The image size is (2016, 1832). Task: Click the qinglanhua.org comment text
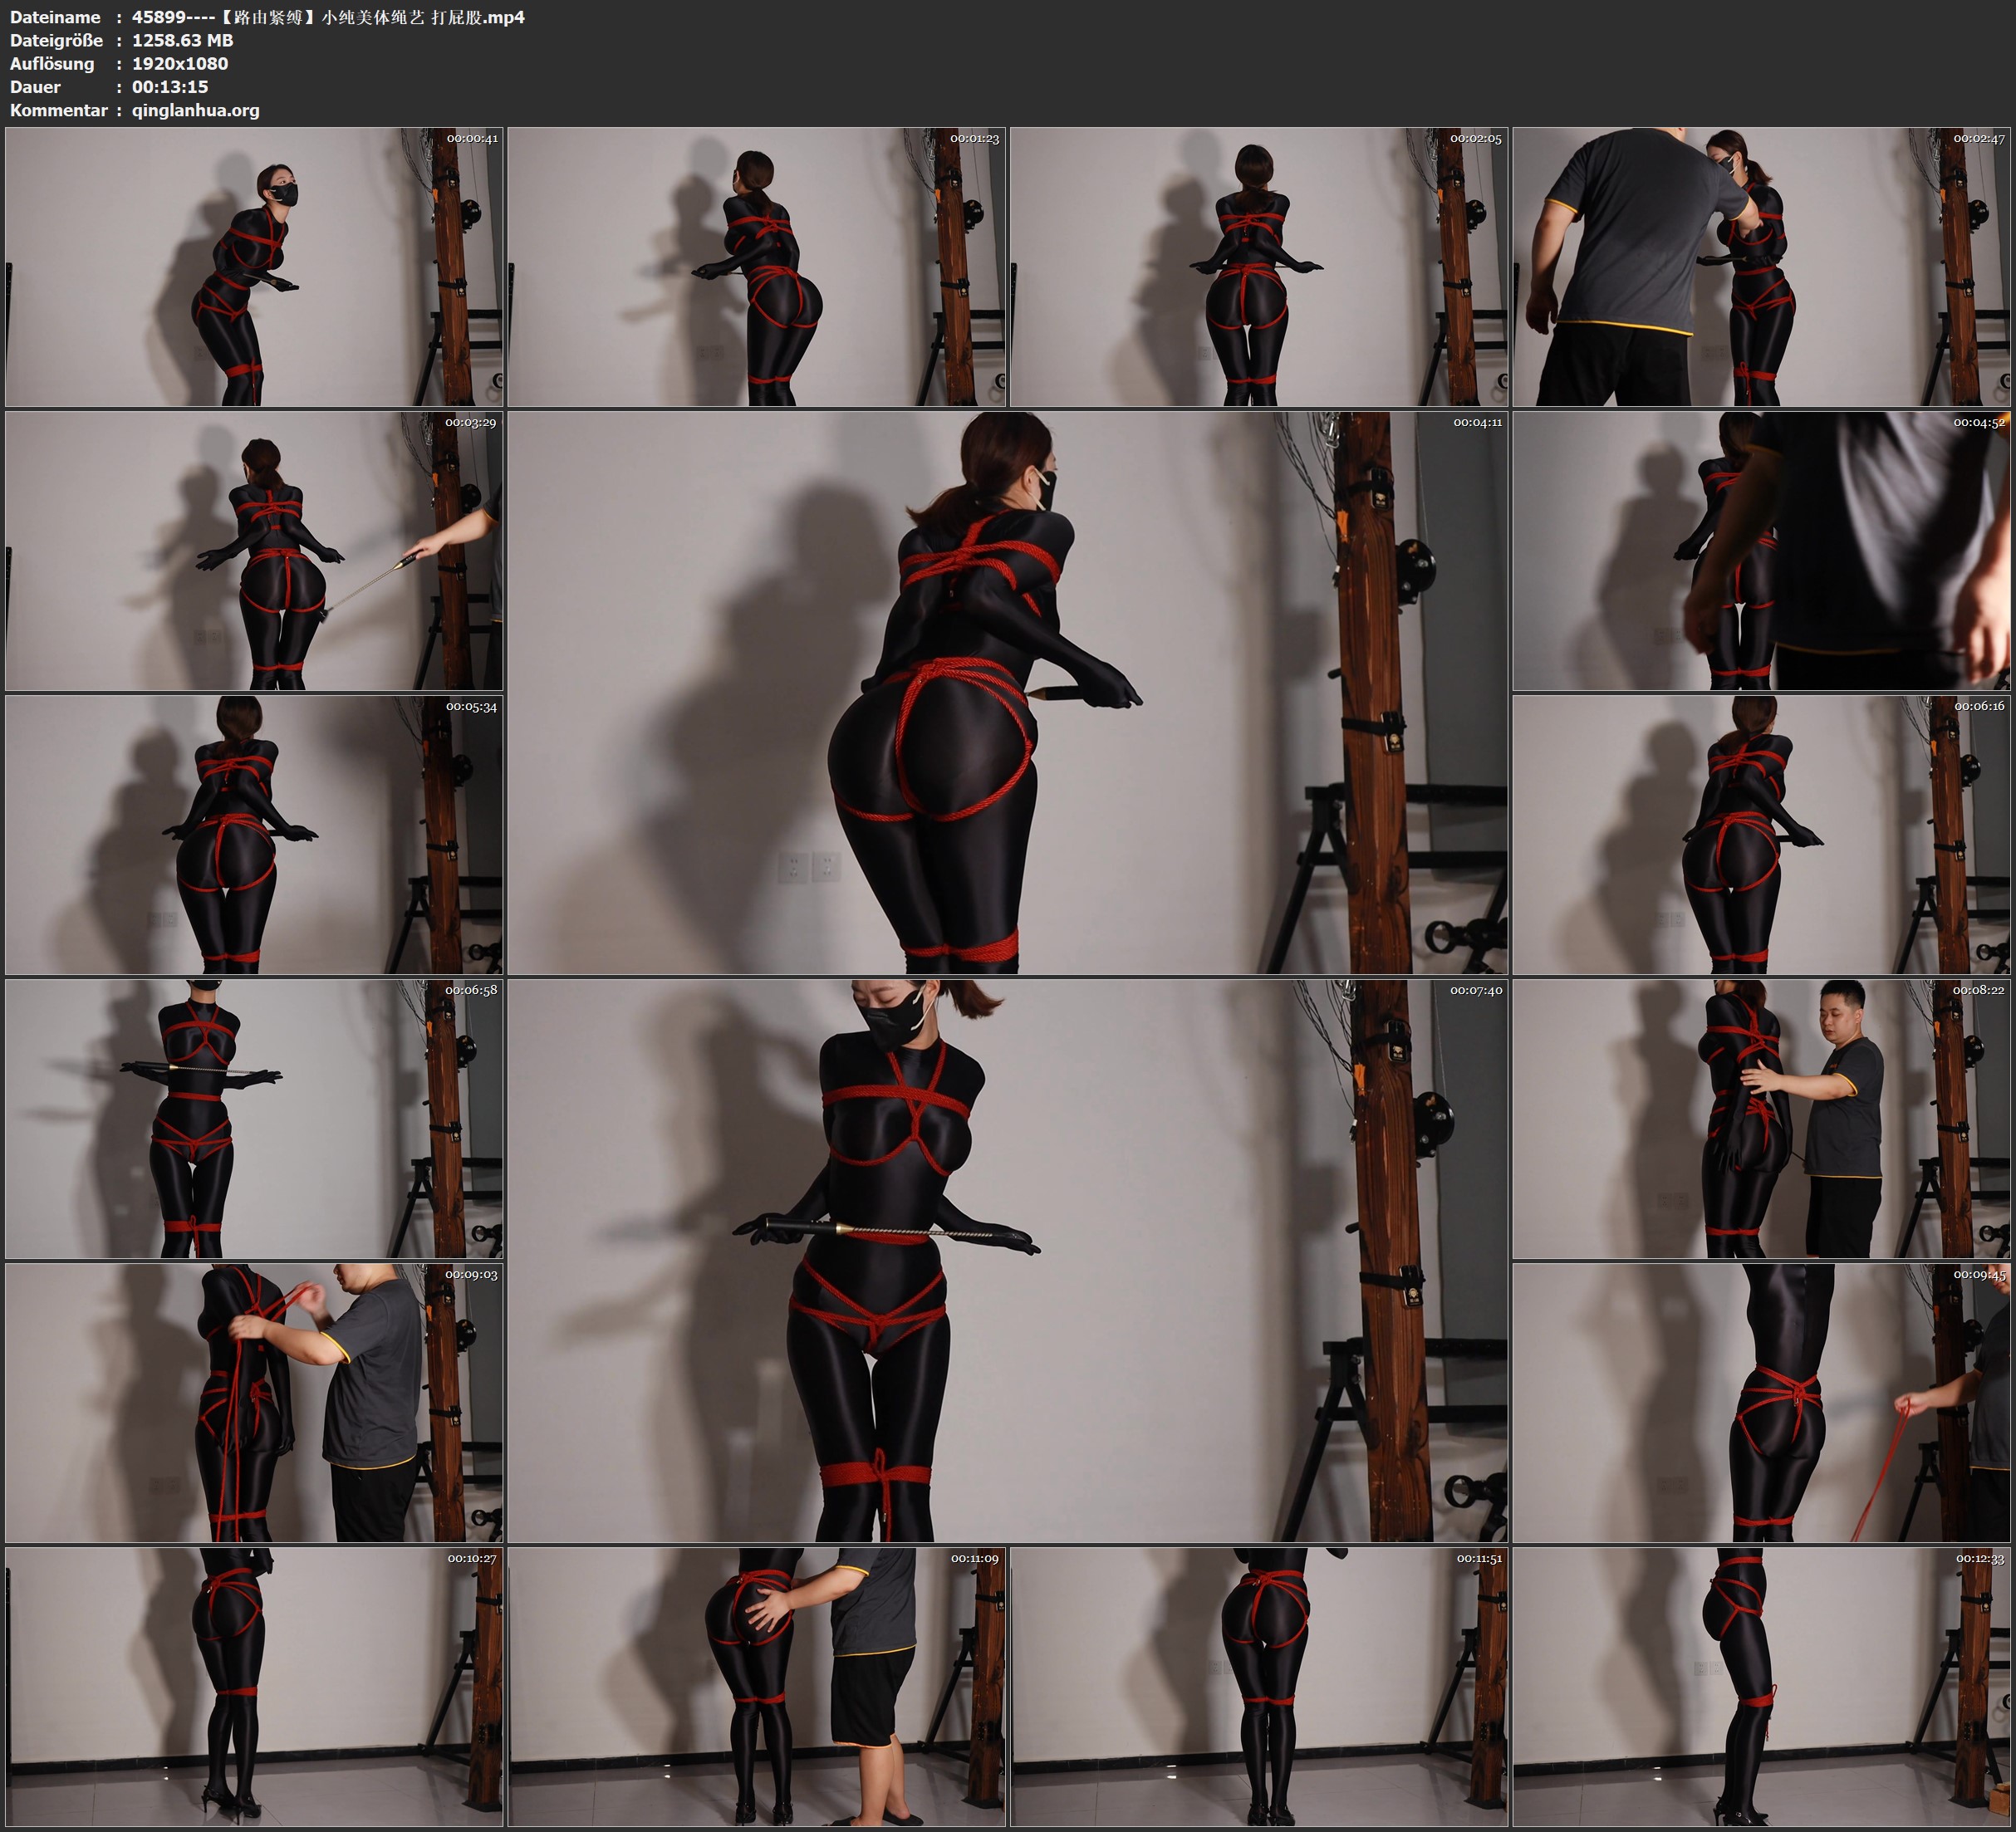point(195,110)
